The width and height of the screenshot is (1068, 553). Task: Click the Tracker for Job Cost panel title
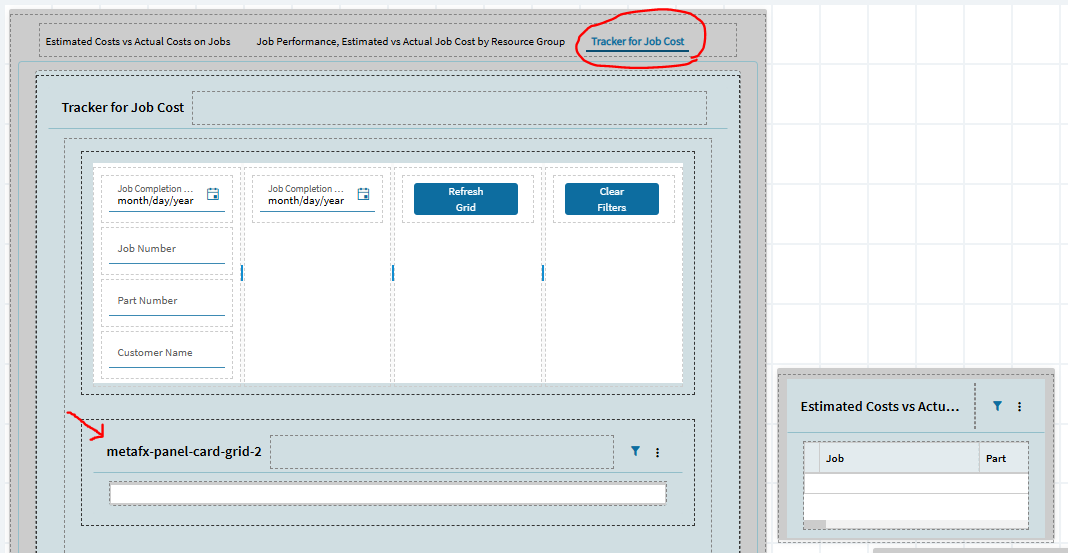tap(123, 108)
